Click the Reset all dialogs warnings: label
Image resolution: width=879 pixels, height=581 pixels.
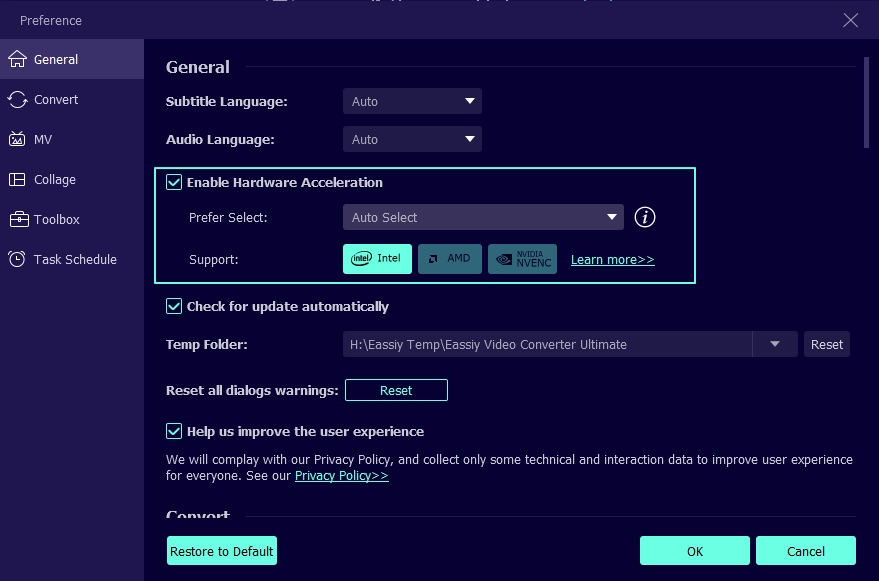coord(252,390)
